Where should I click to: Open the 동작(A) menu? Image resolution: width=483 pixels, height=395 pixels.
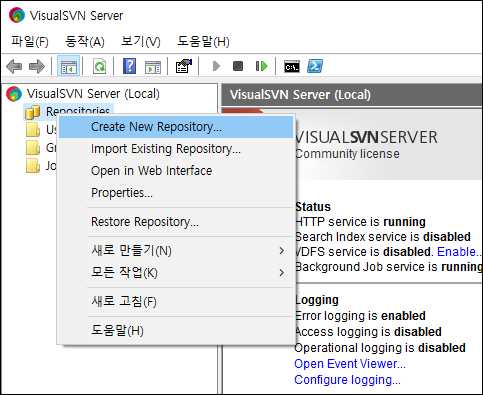point(85,41)
